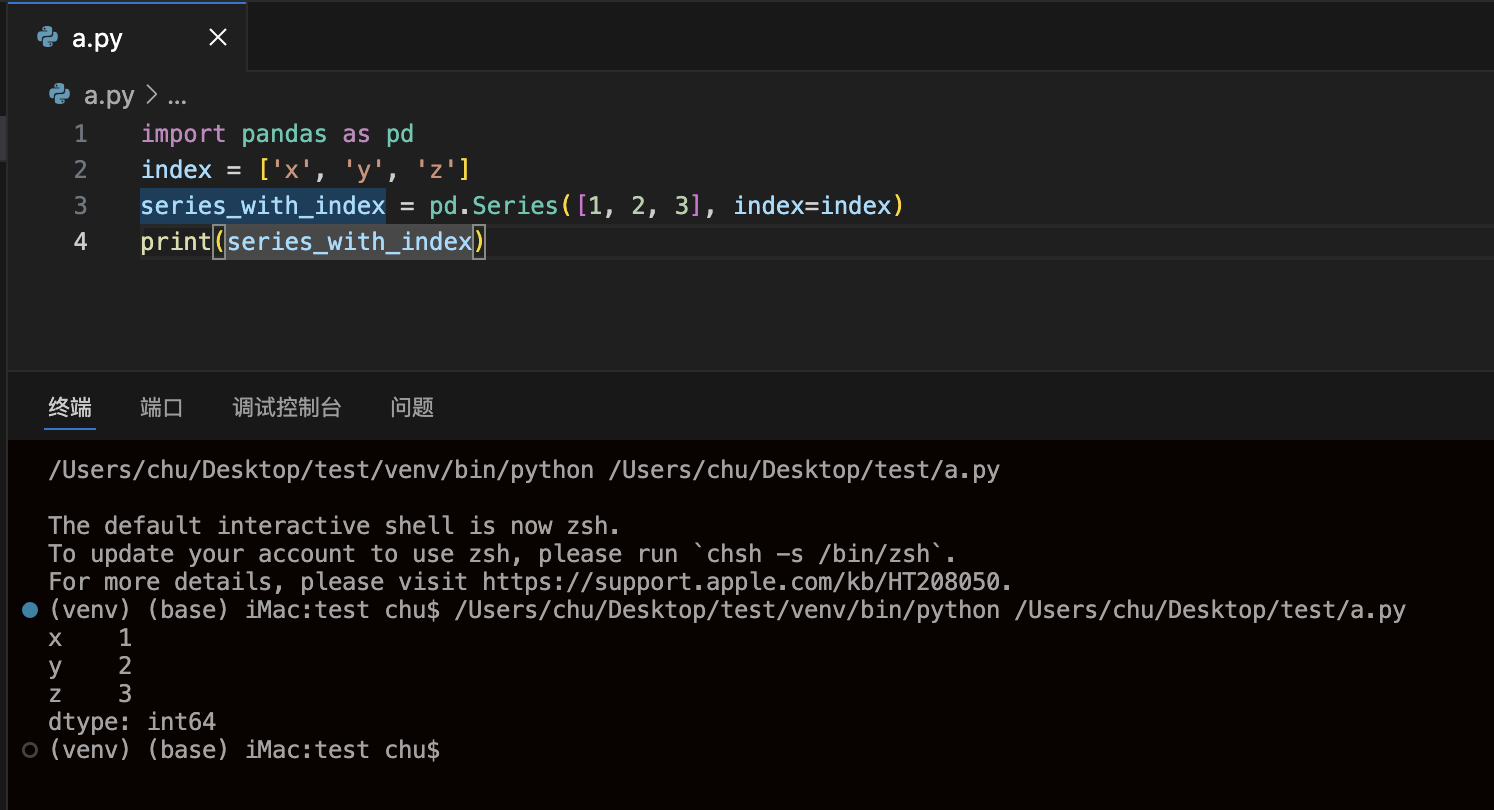Show the 问题 panel tab
The height and width of the screenshot is (810, 1494).
[412, 407]
